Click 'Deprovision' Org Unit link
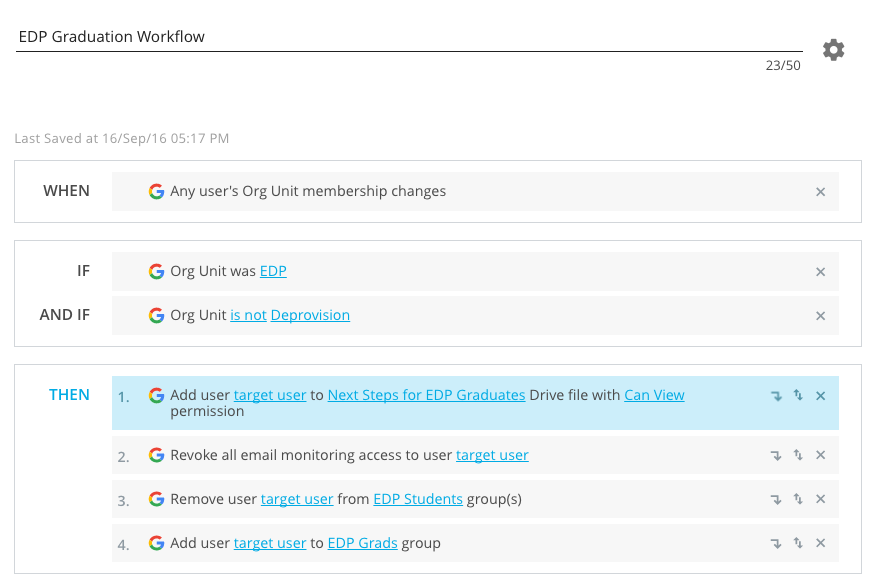Image resolution: width=875 pixels, height=582 pixels. pos(310,315)
